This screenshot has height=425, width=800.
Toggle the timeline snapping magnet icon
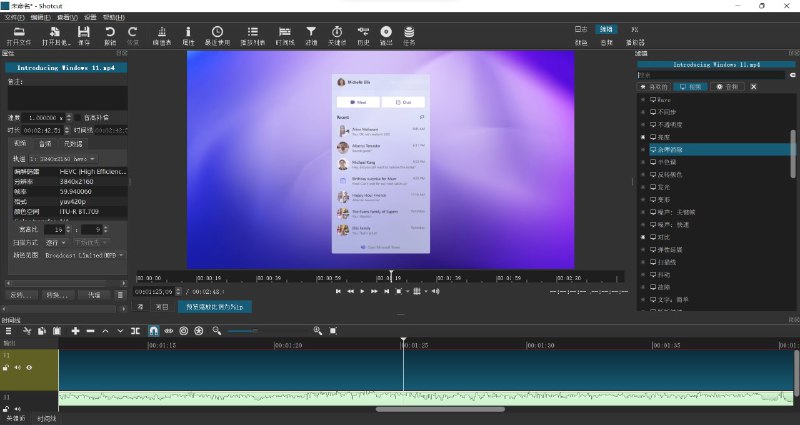point(154,331)
